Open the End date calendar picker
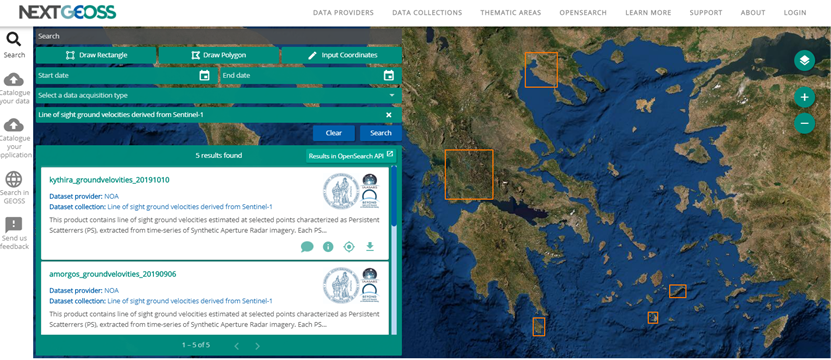The height and width of the screenshot is (360, 831). pos(388,75)
